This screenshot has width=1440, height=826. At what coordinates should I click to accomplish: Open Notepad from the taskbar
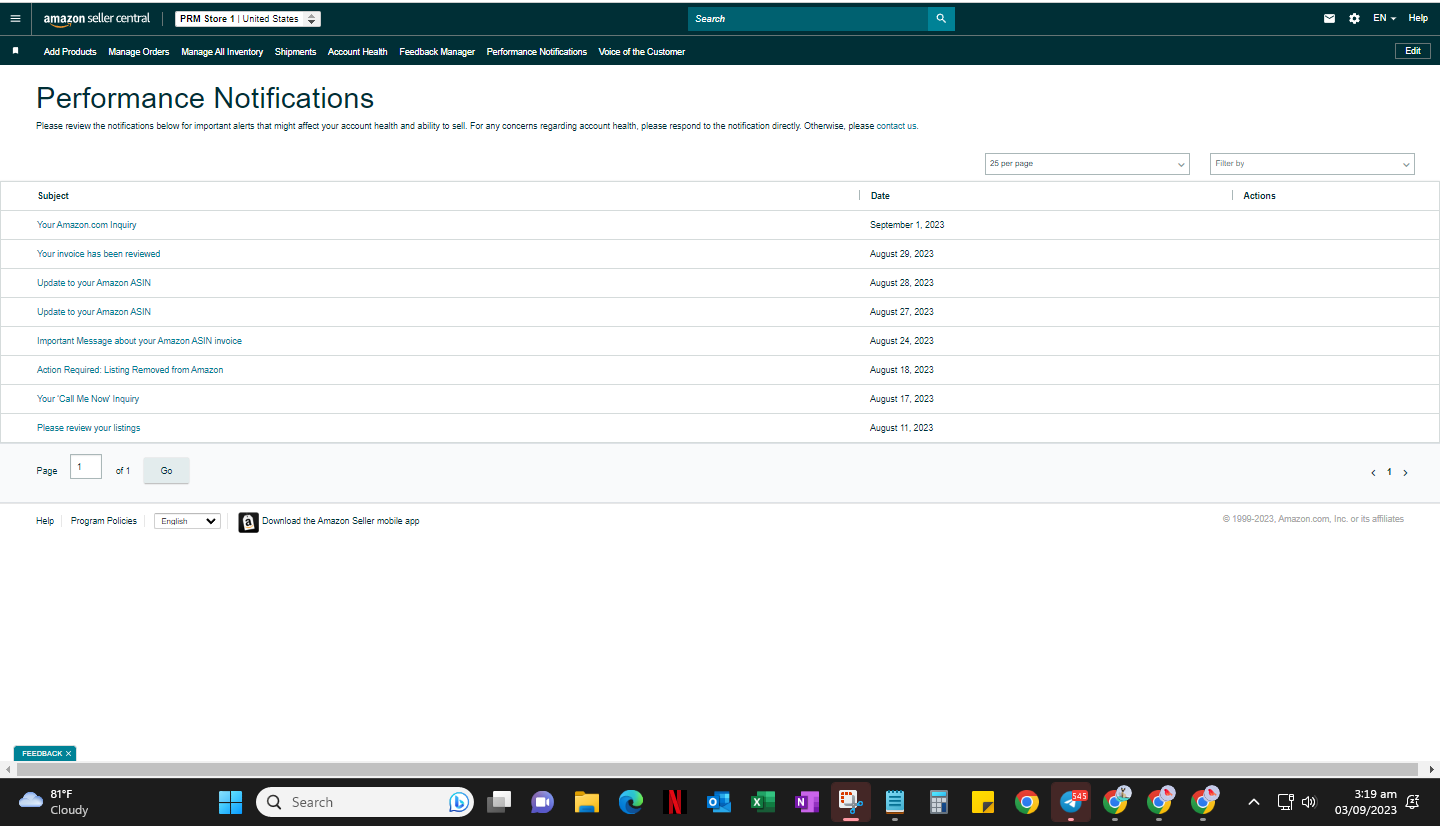[x=895, y=802]
